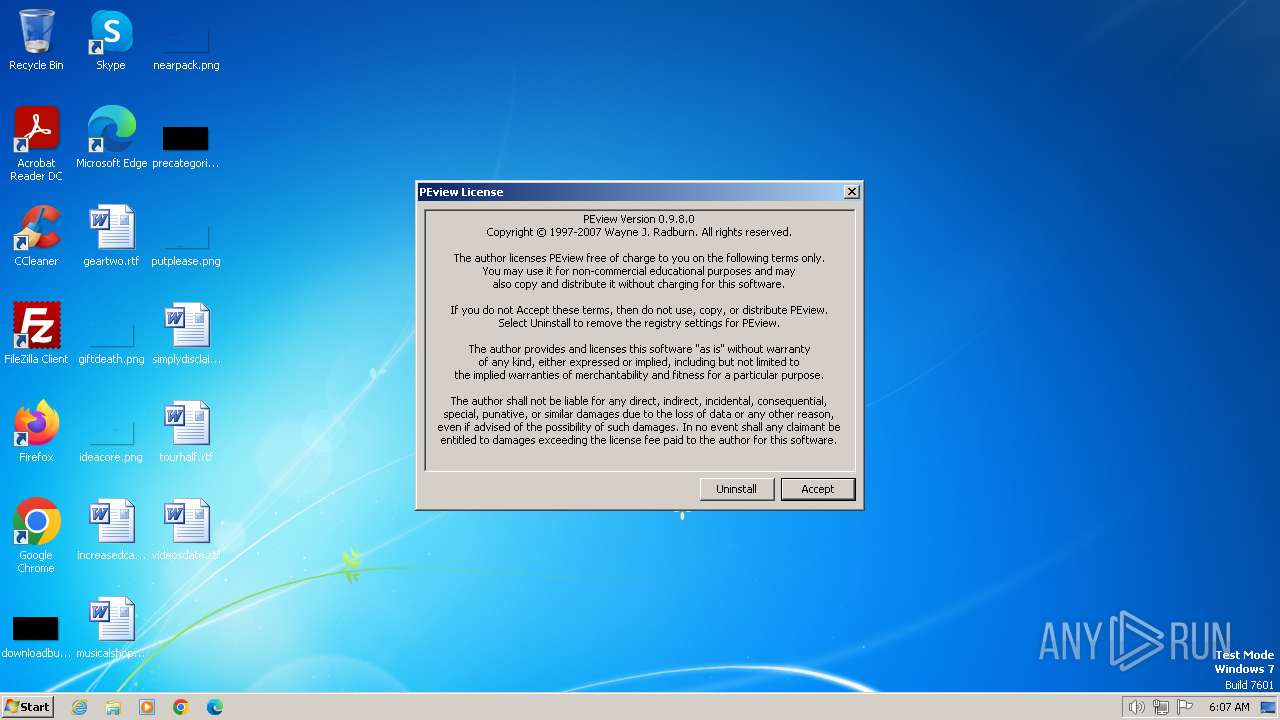Open the Action Center flag icon
The height and width of the screenshot is (720, 1280).
tap(1186, 707)
